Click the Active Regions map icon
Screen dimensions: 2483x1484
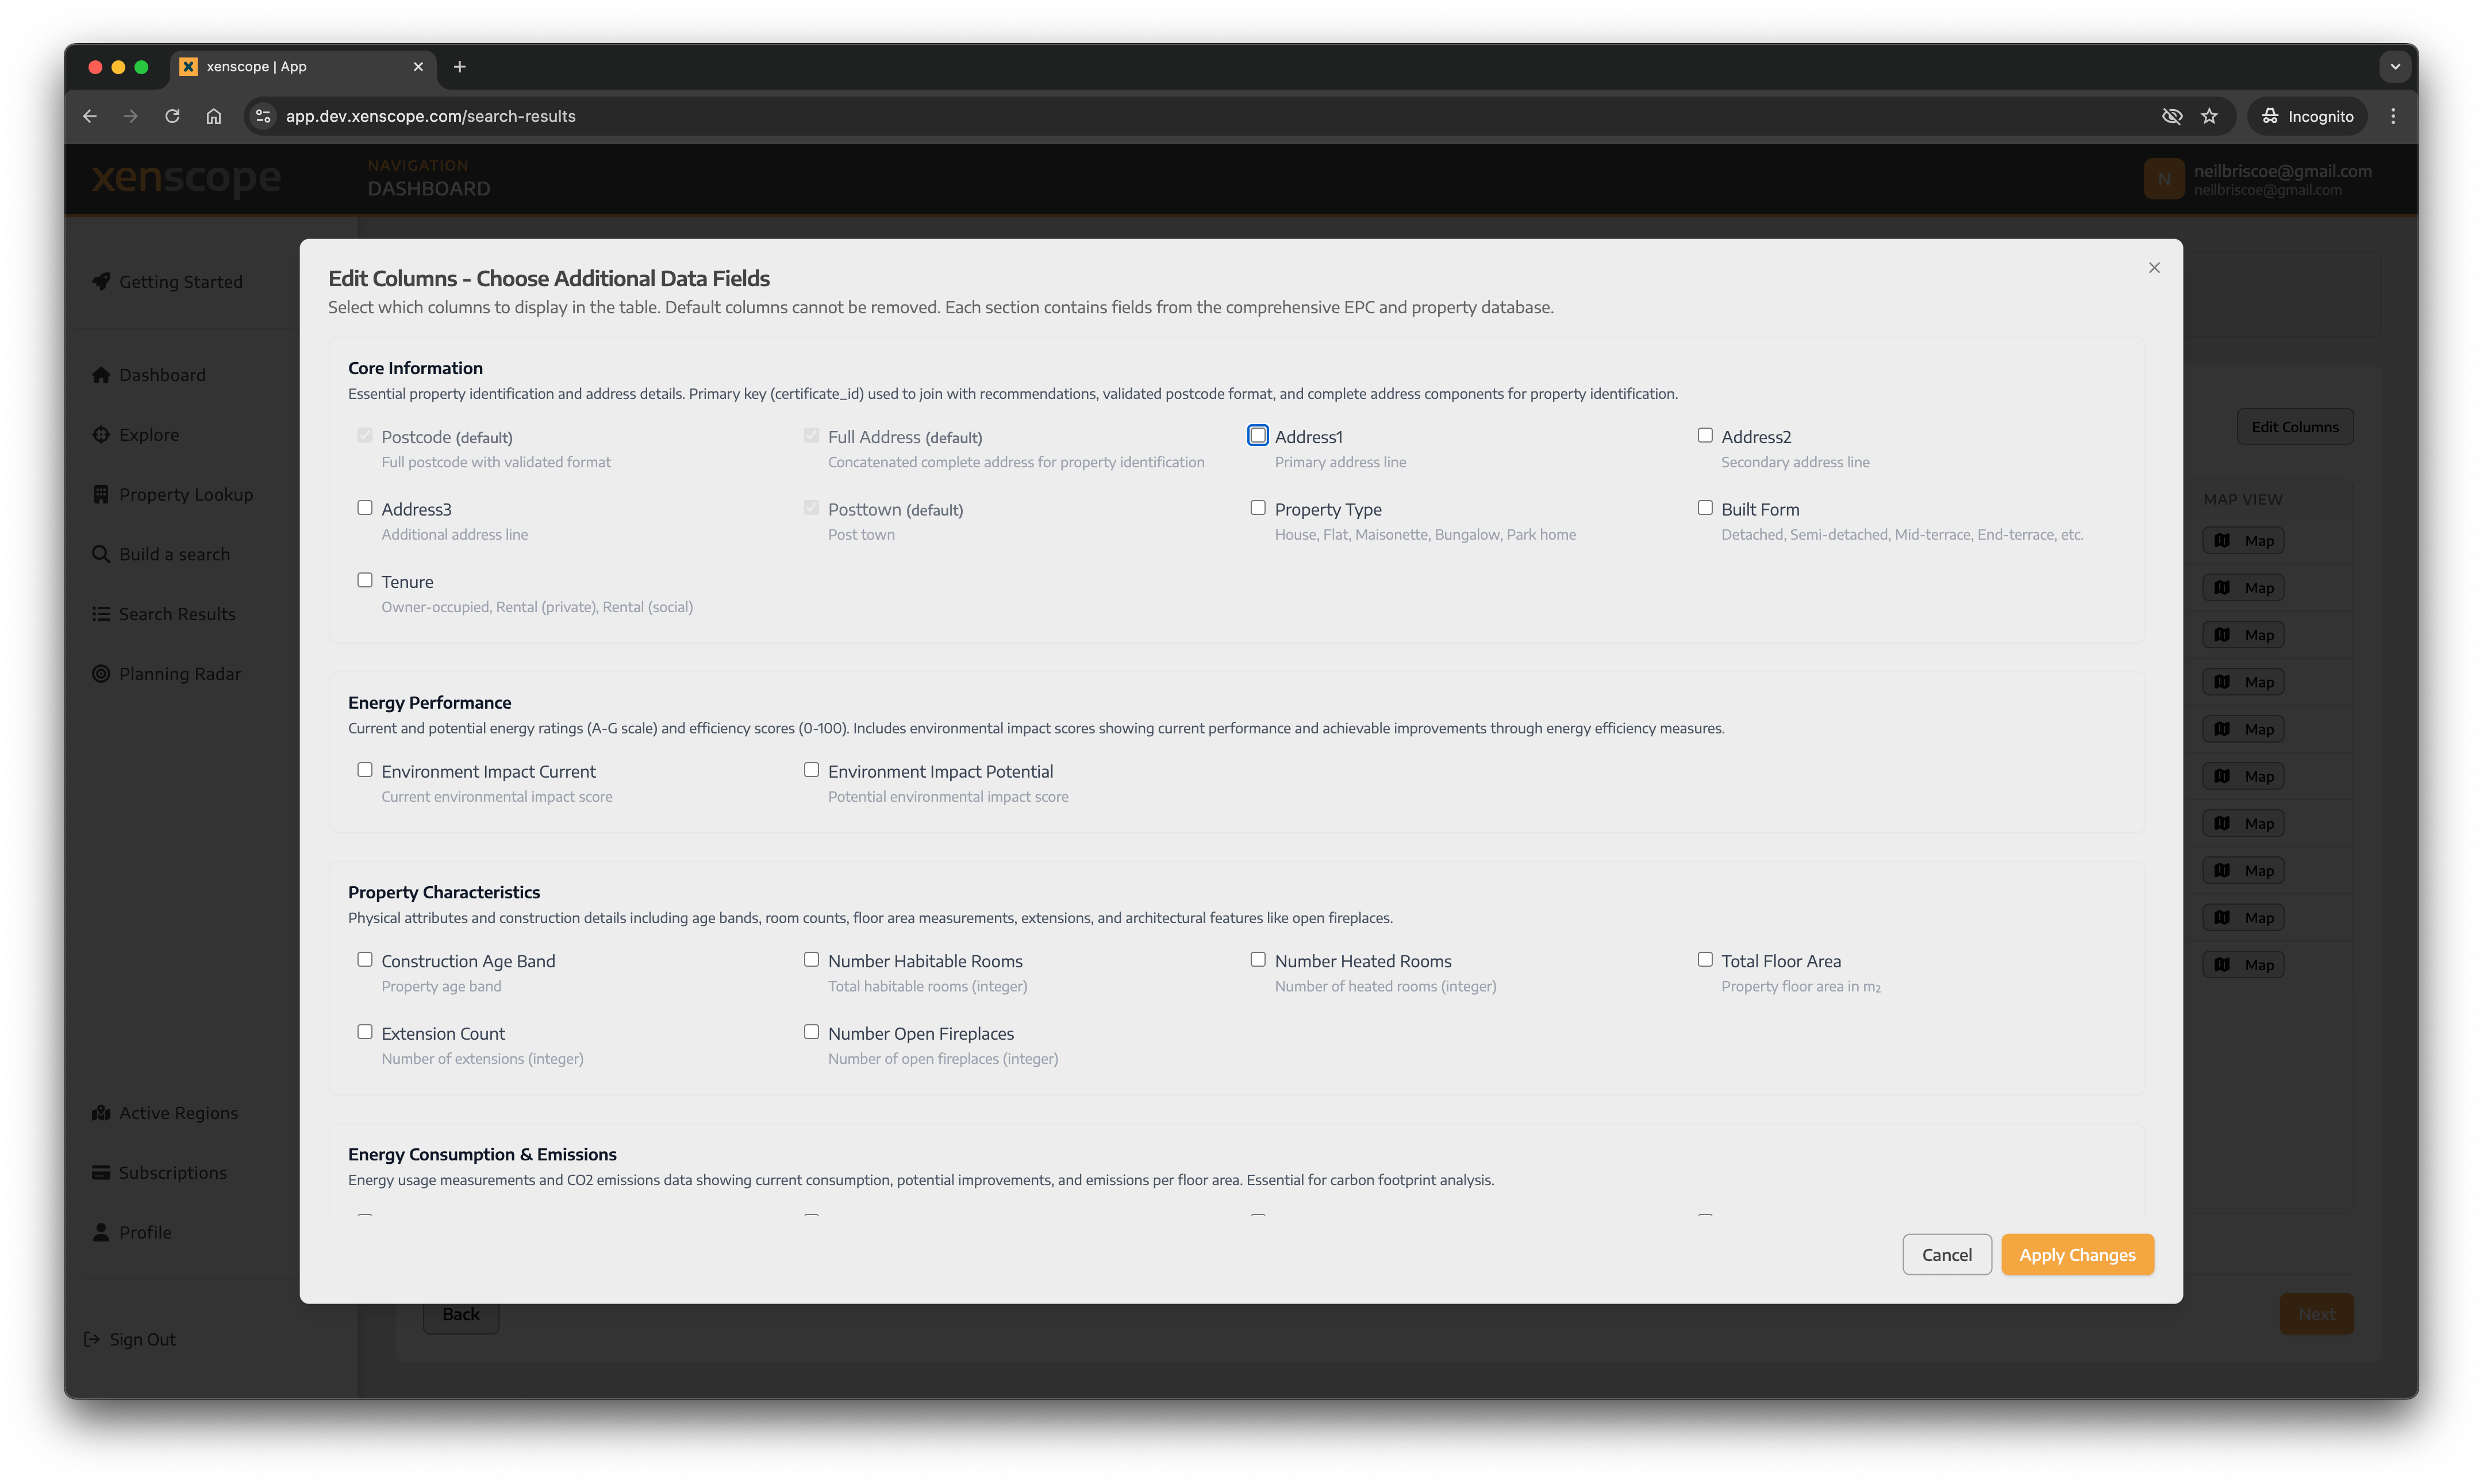(x=101, y=1113)
